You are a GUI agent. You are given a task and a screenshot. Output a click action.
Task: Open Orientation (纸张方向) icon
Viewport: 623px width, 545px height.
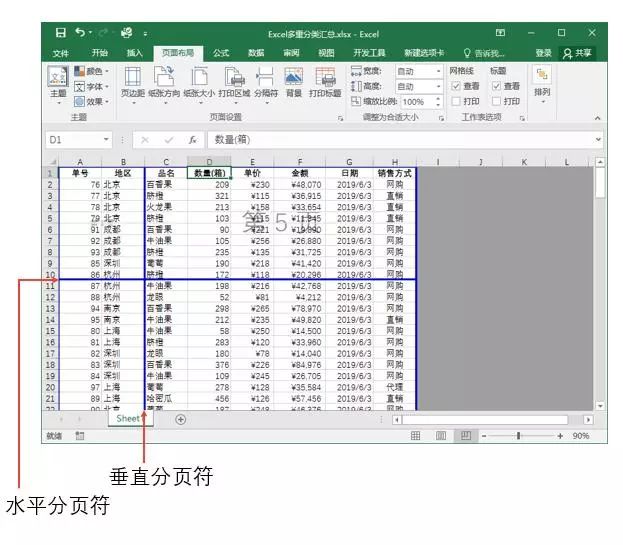click(x=164, y=76)
